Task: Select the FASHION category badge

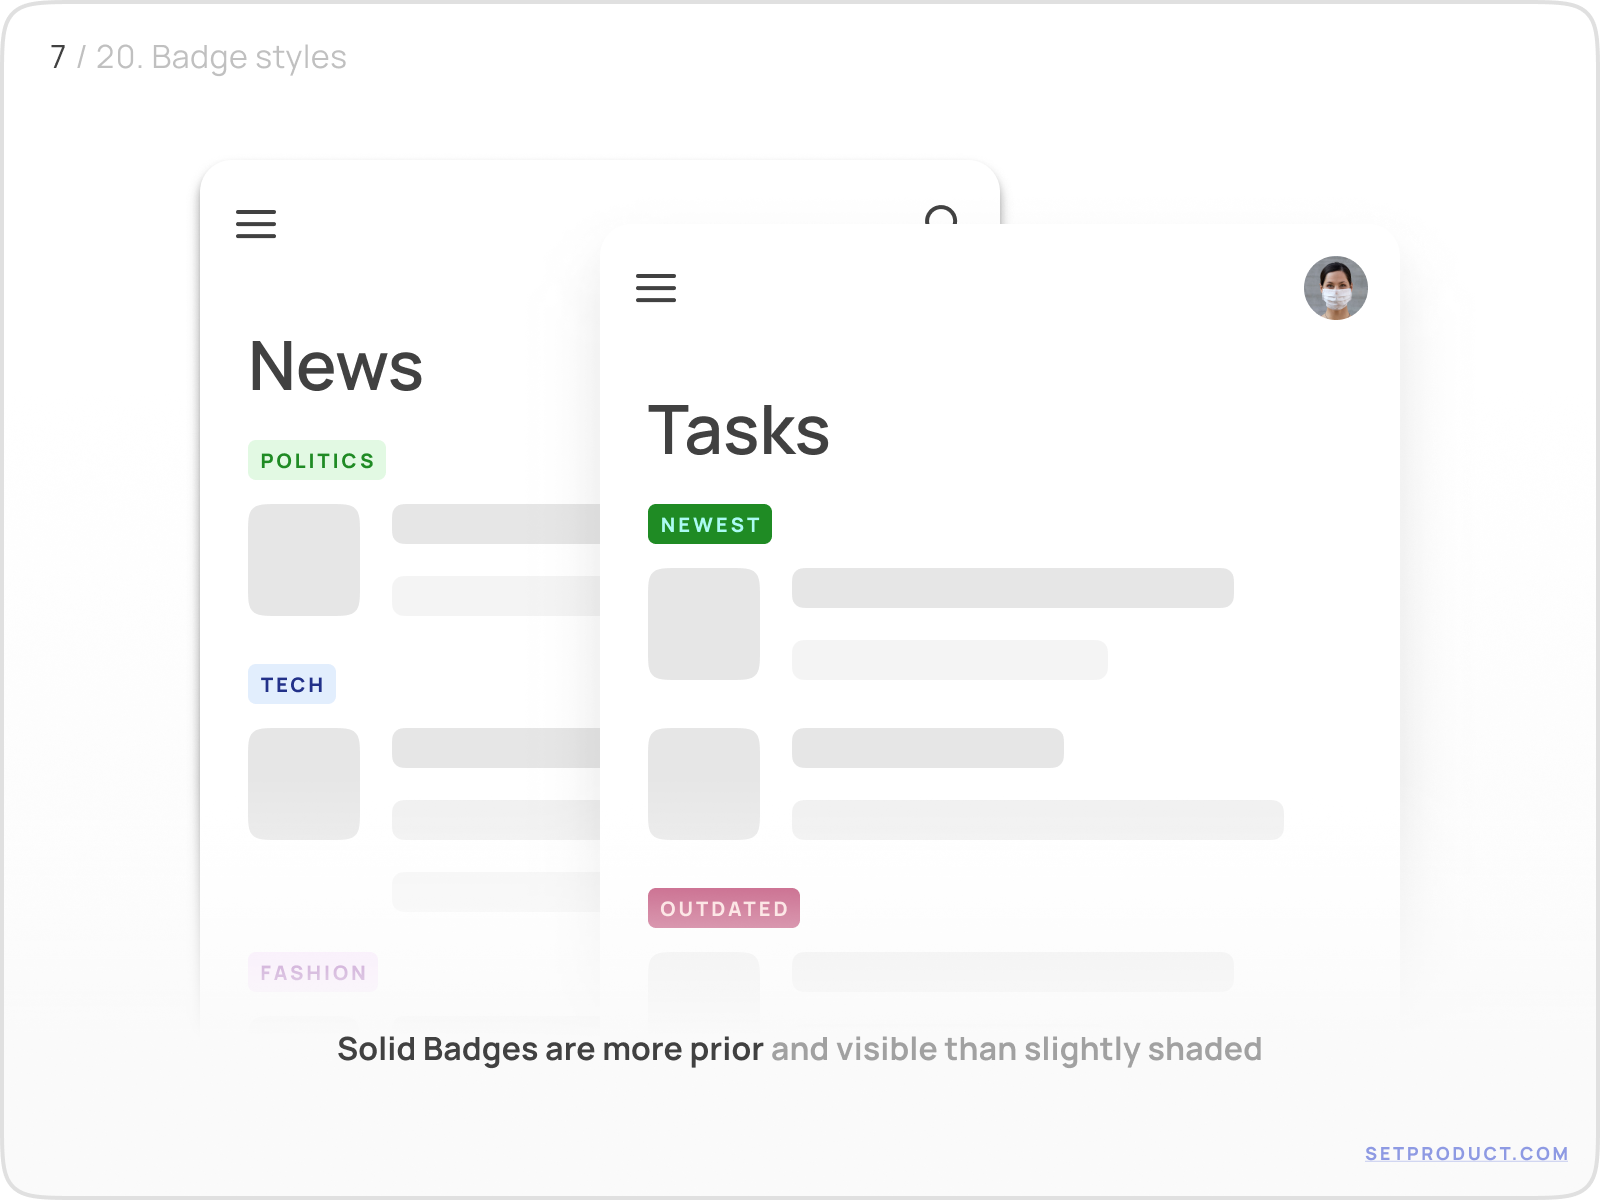Action: (313, 972)
